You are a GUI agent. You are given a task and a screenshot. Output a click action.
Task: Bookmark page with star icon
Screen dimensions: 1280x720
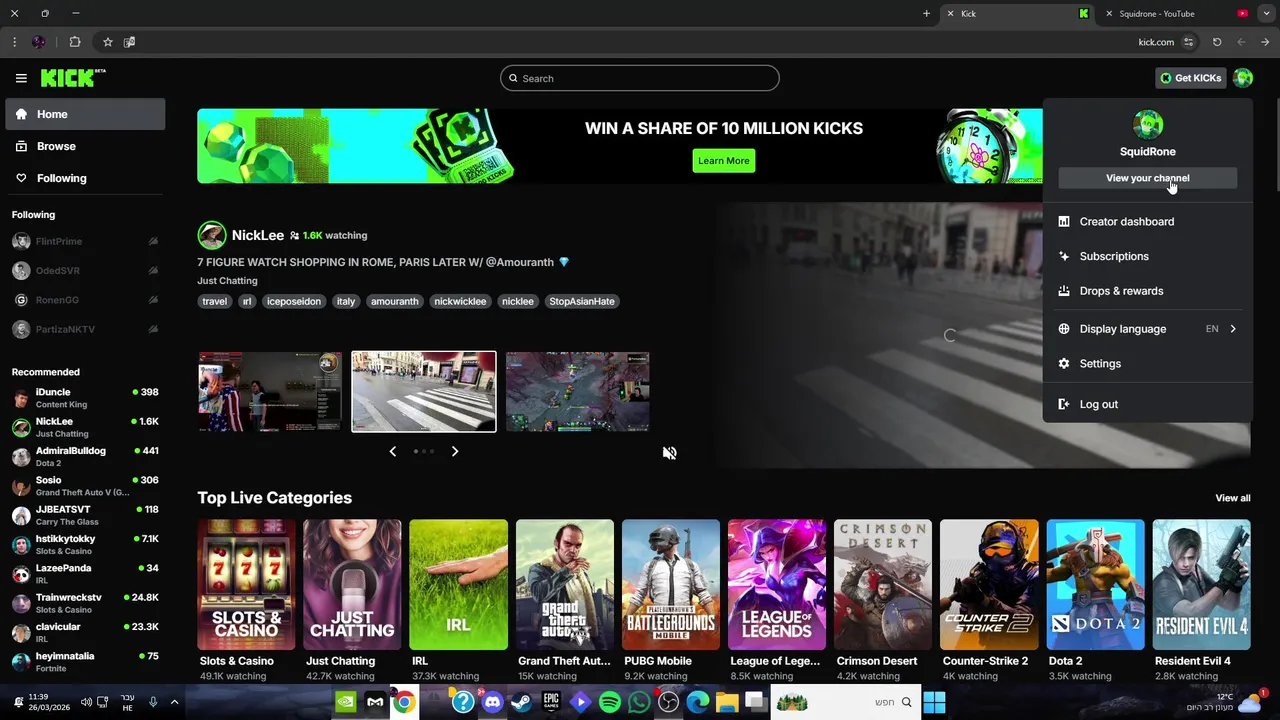point(107,42)
